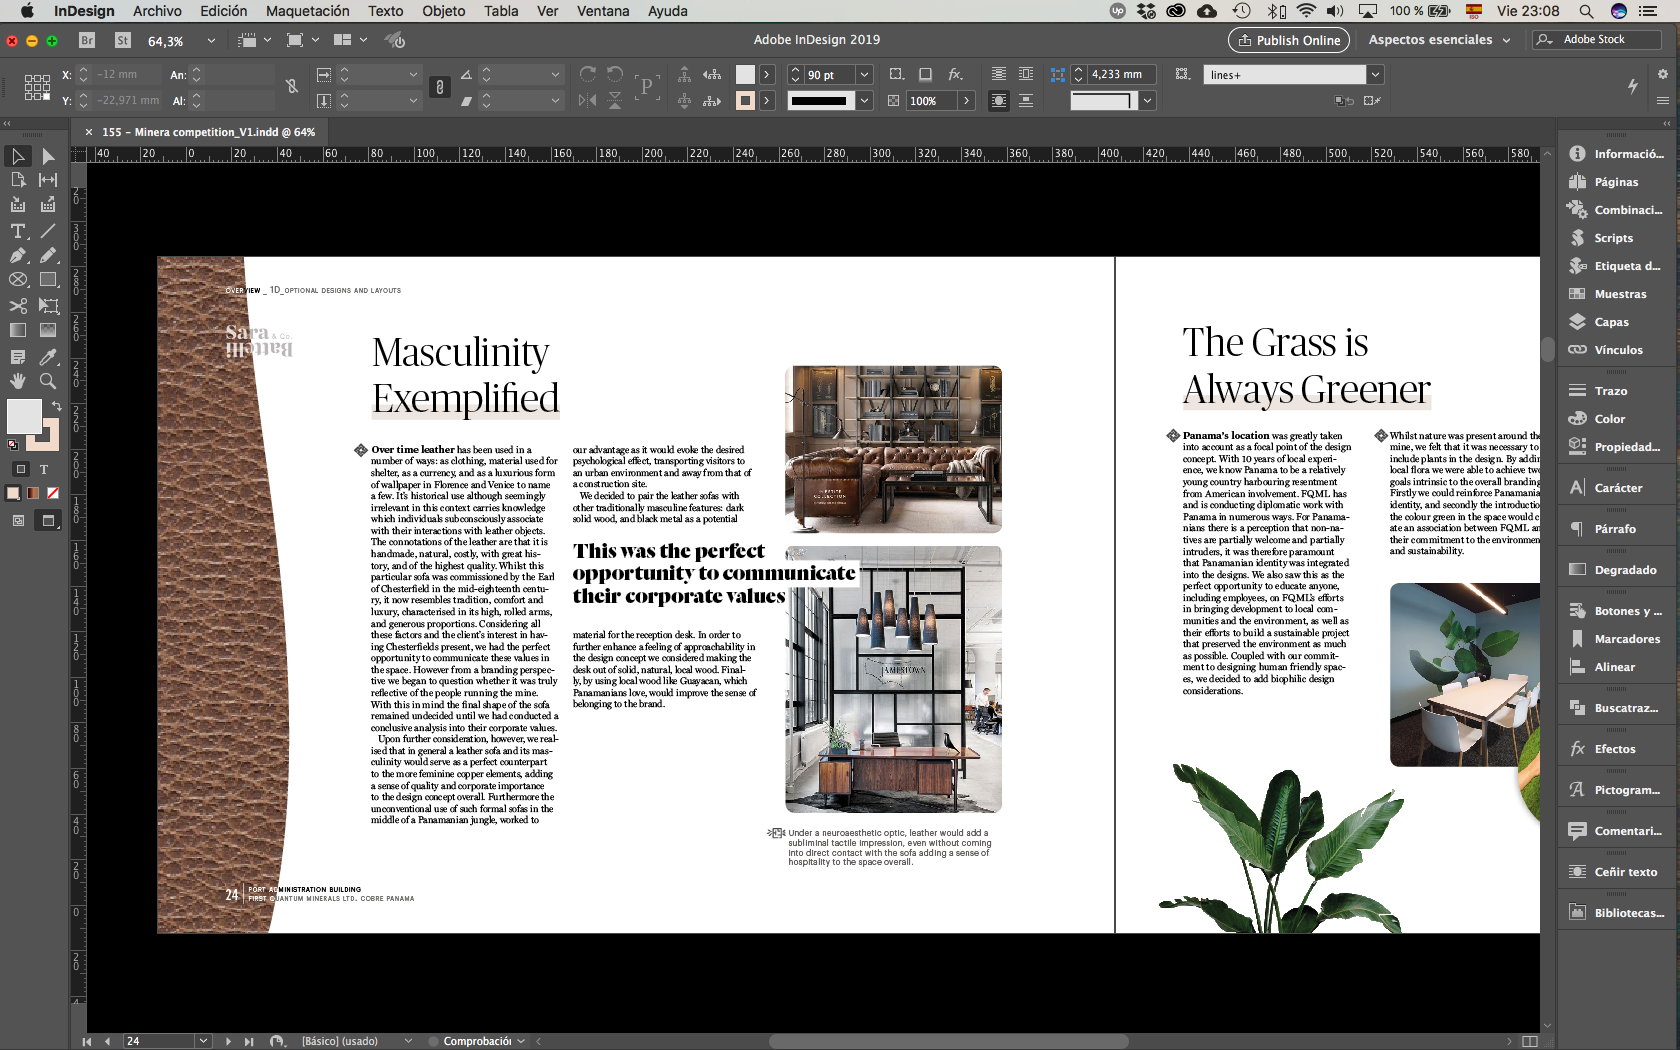Open the Ventana menu
Screen dimensions: 1680x1050
pos(603,11)
